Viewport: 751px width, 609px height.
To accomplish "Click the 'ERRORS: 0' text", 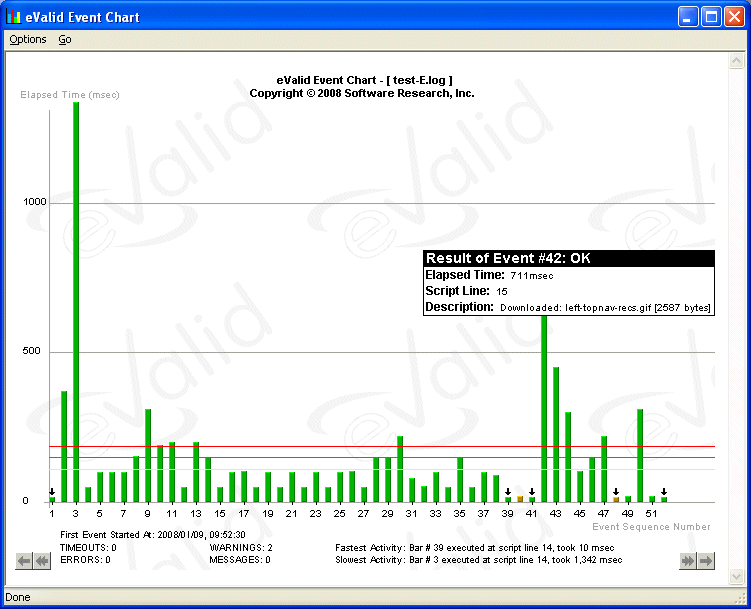I will pos(85,560).
